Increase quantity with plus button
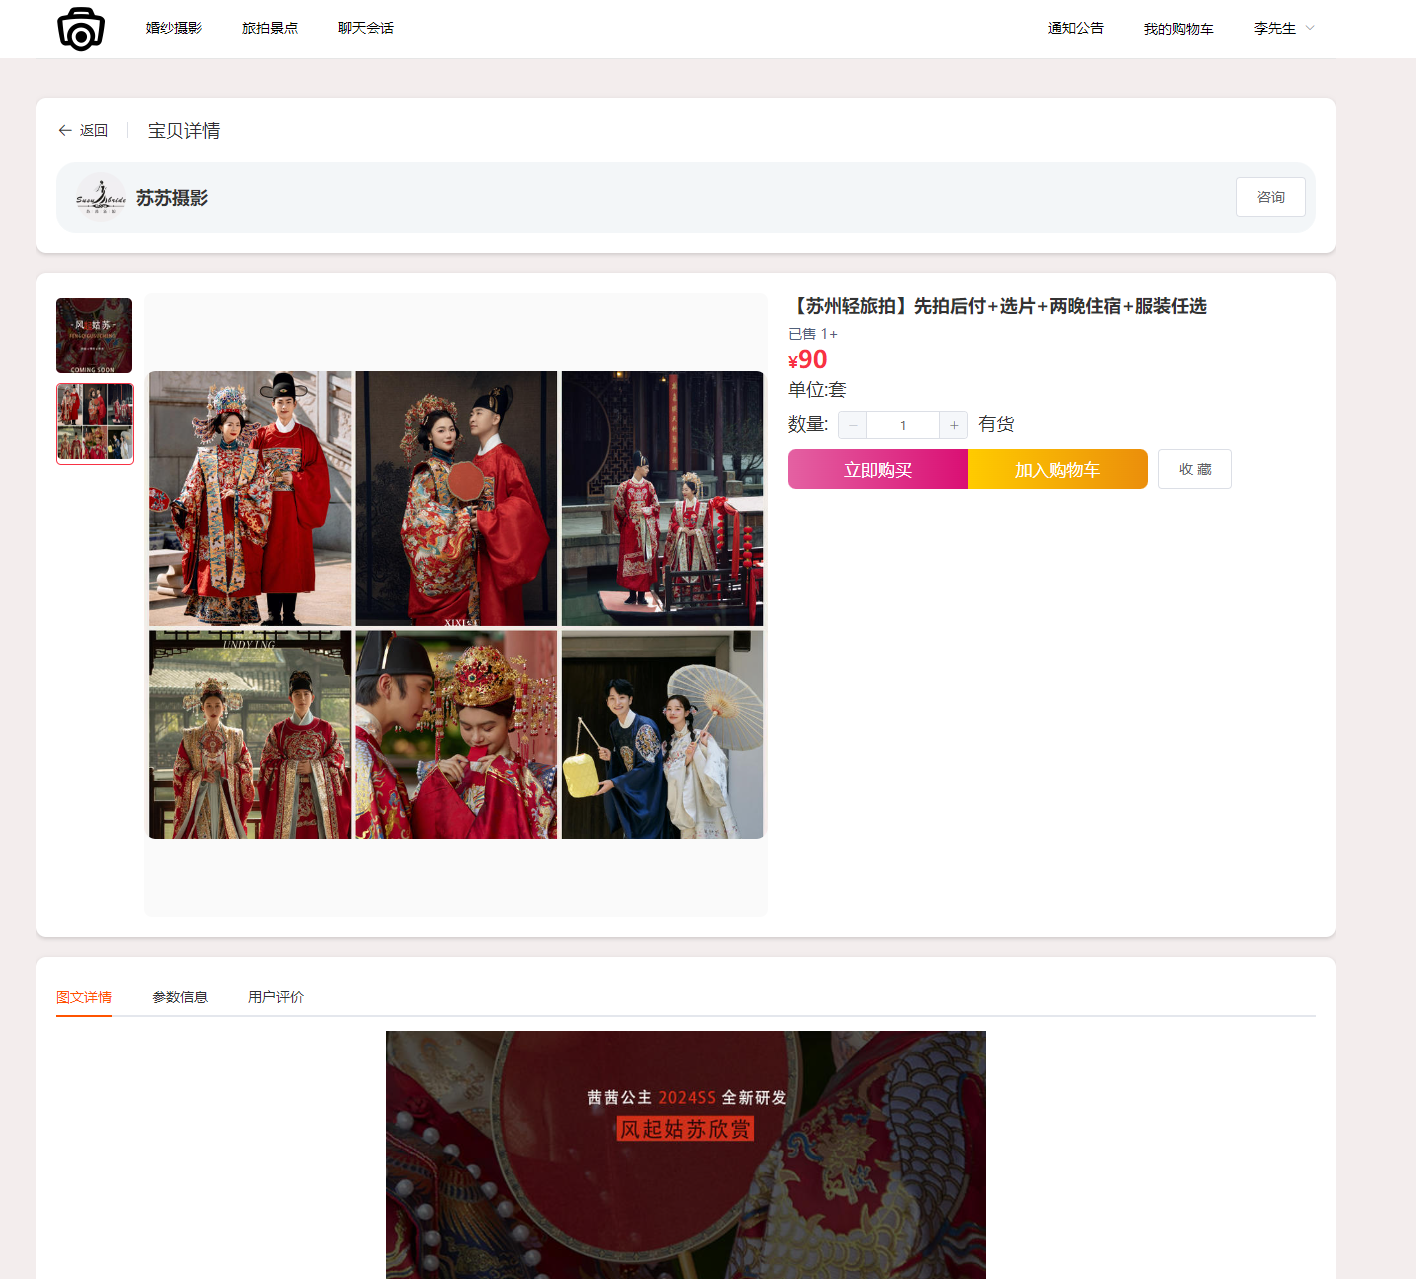This screenshot has height=1279, width=1416. 954,425
